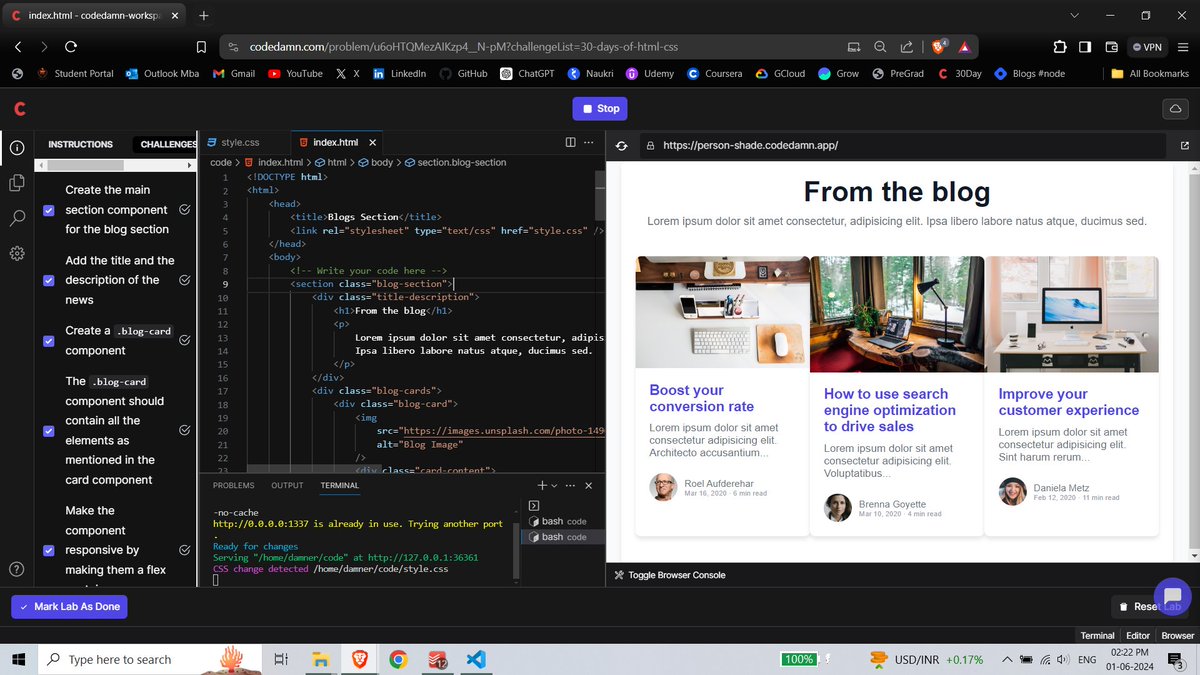
Task: Click the desk setup thumbnail of first blog card
Action: coord(722,313)
